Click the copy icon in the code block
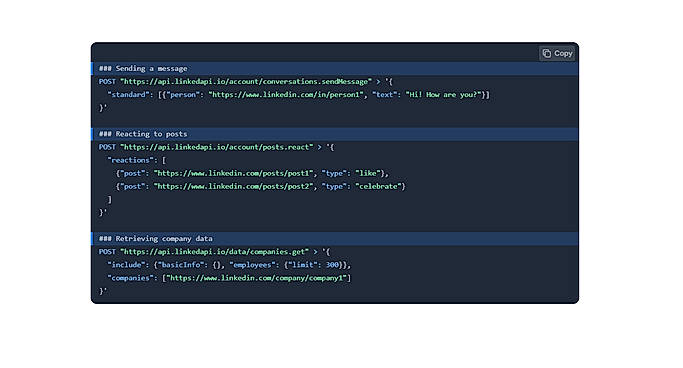This screenshot has width=683, height=368. point(547,54)
